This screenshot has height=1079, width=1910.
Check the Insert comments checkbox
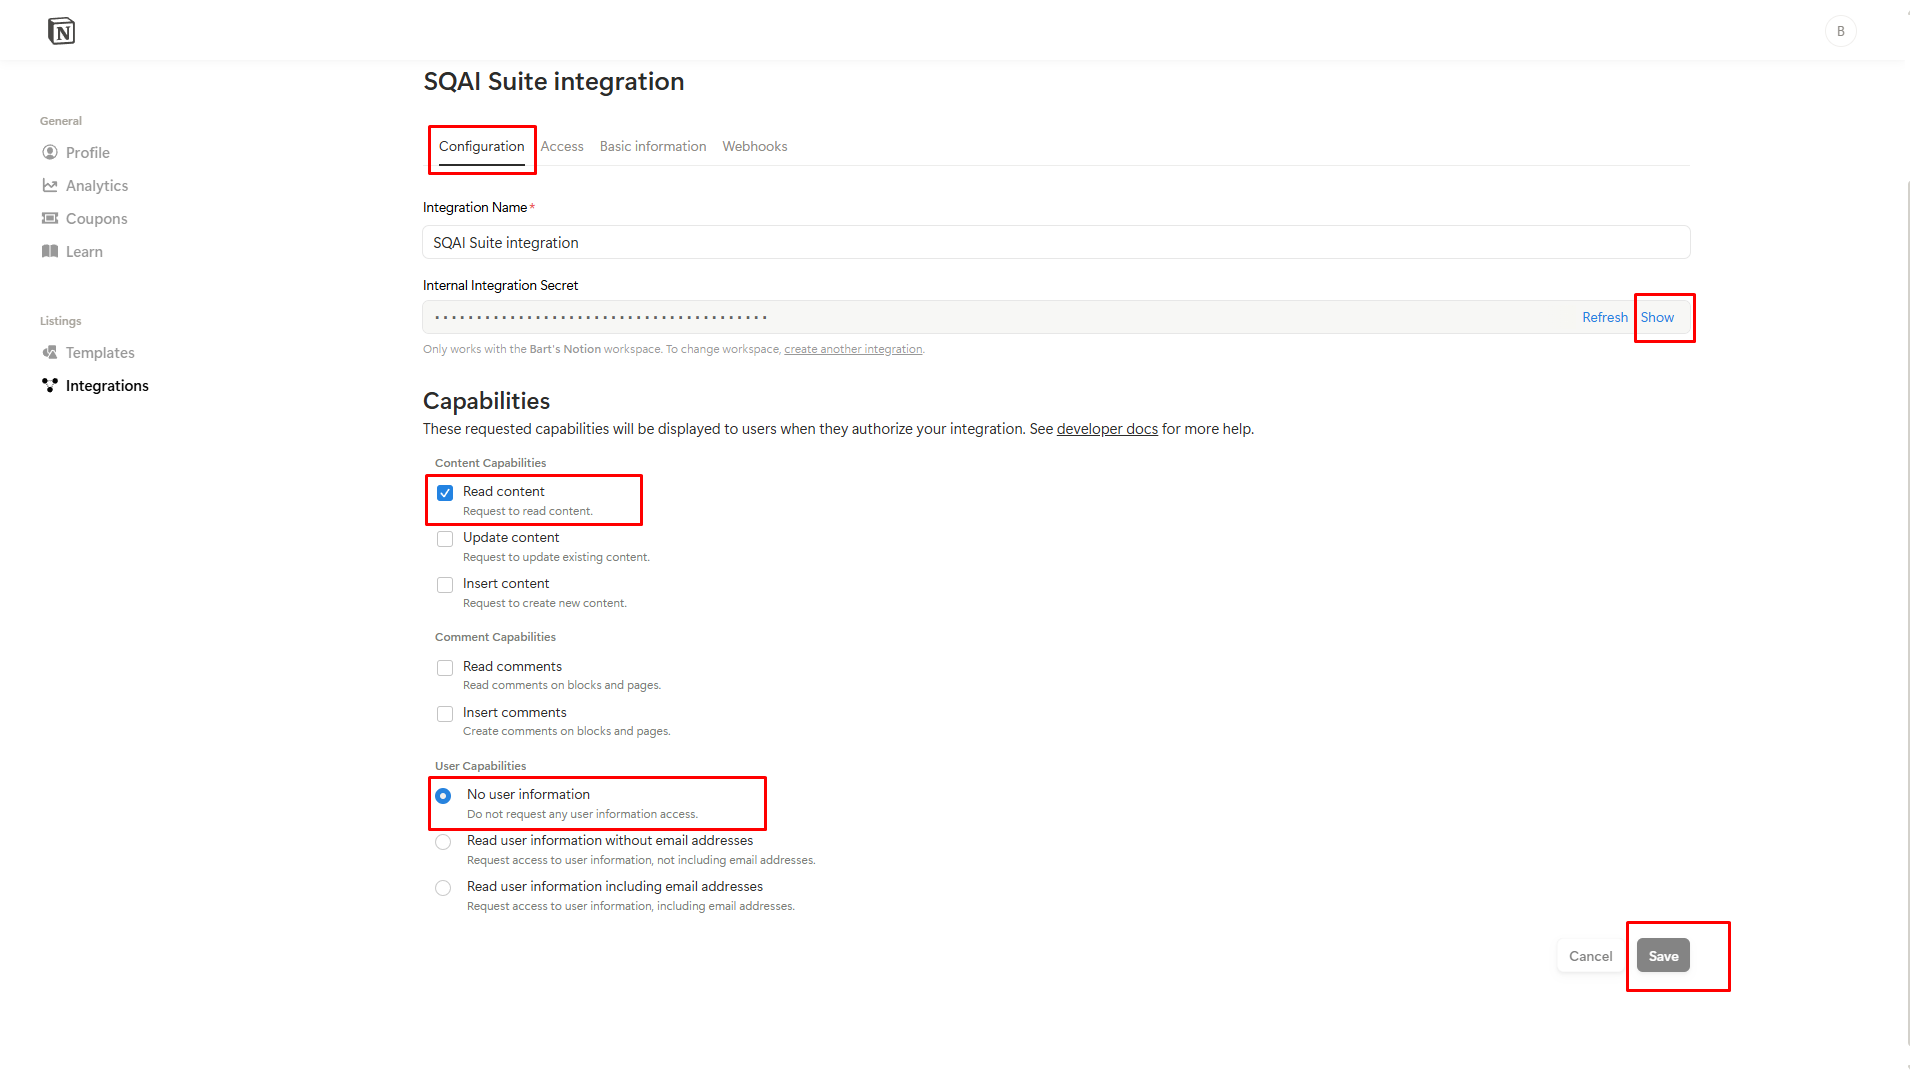click(x=445, y=714)
